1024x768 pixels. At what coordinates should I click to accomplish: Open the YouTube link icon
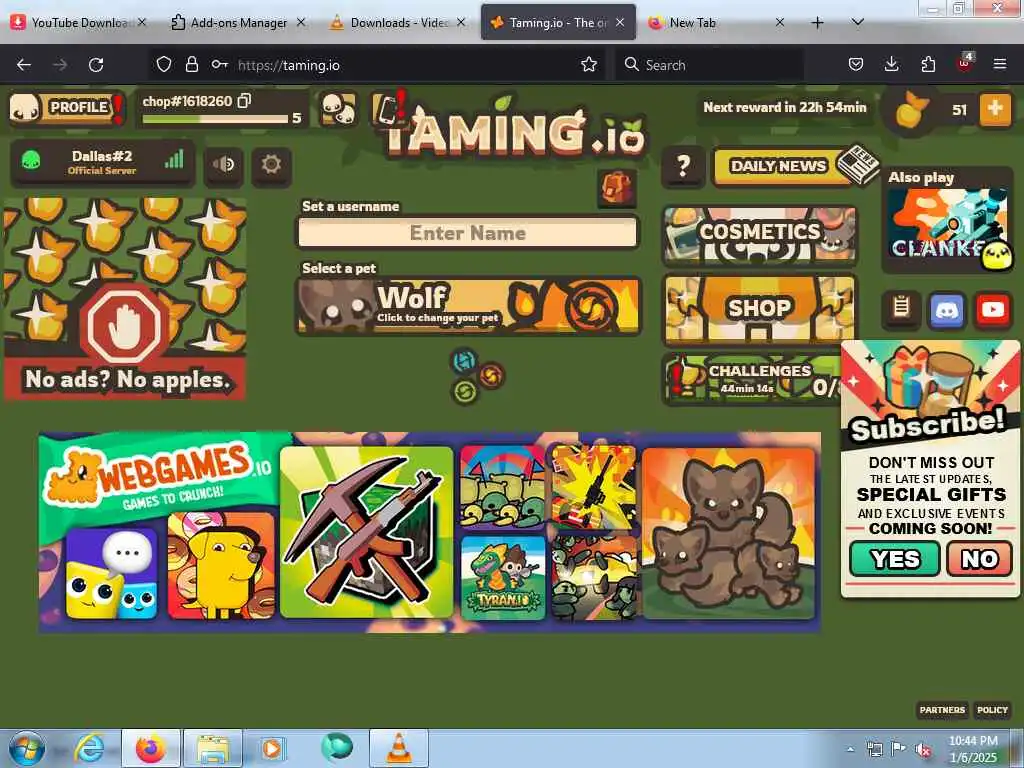coord(993,309)
